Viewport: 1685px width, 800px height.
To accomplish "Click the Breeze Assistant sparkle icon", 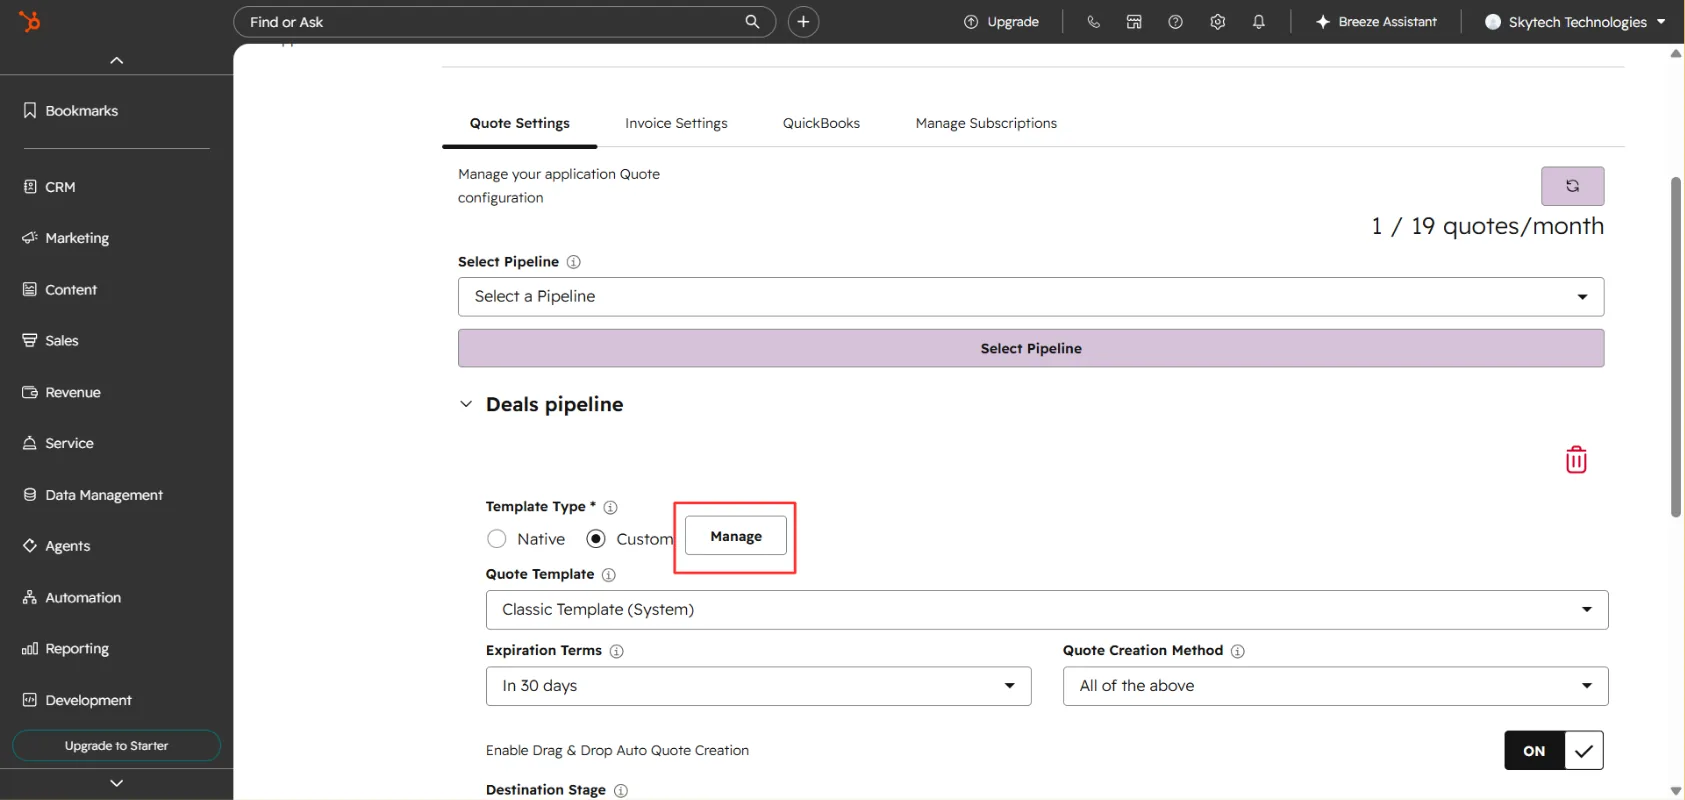I will click(1323, 22).
